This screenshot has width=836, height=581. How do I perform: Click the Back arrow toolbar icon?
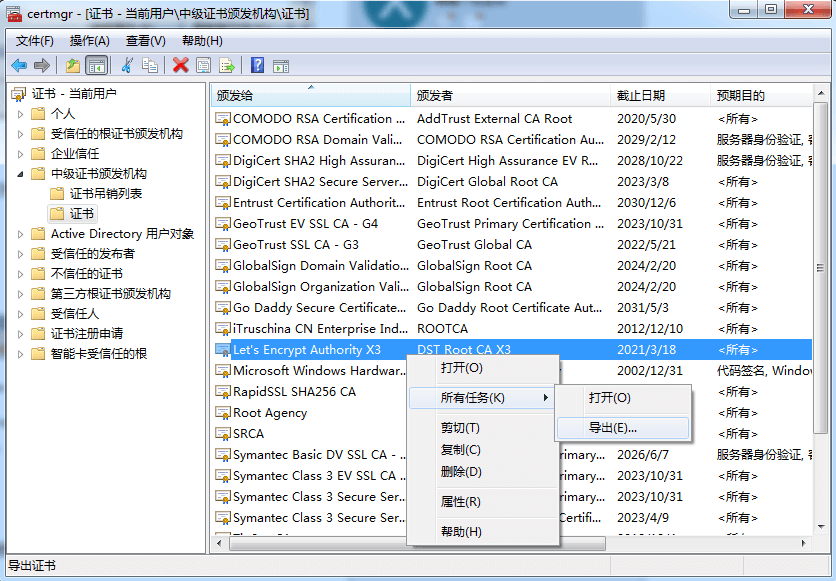(x=19, y=66)
